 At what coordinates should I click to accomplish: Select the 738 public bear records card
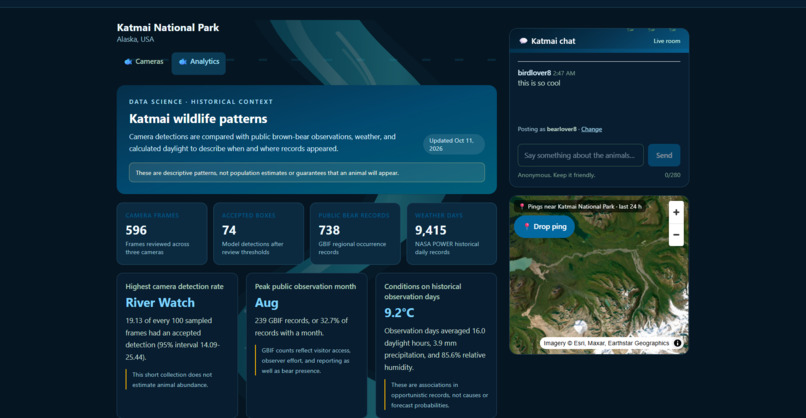355,234
